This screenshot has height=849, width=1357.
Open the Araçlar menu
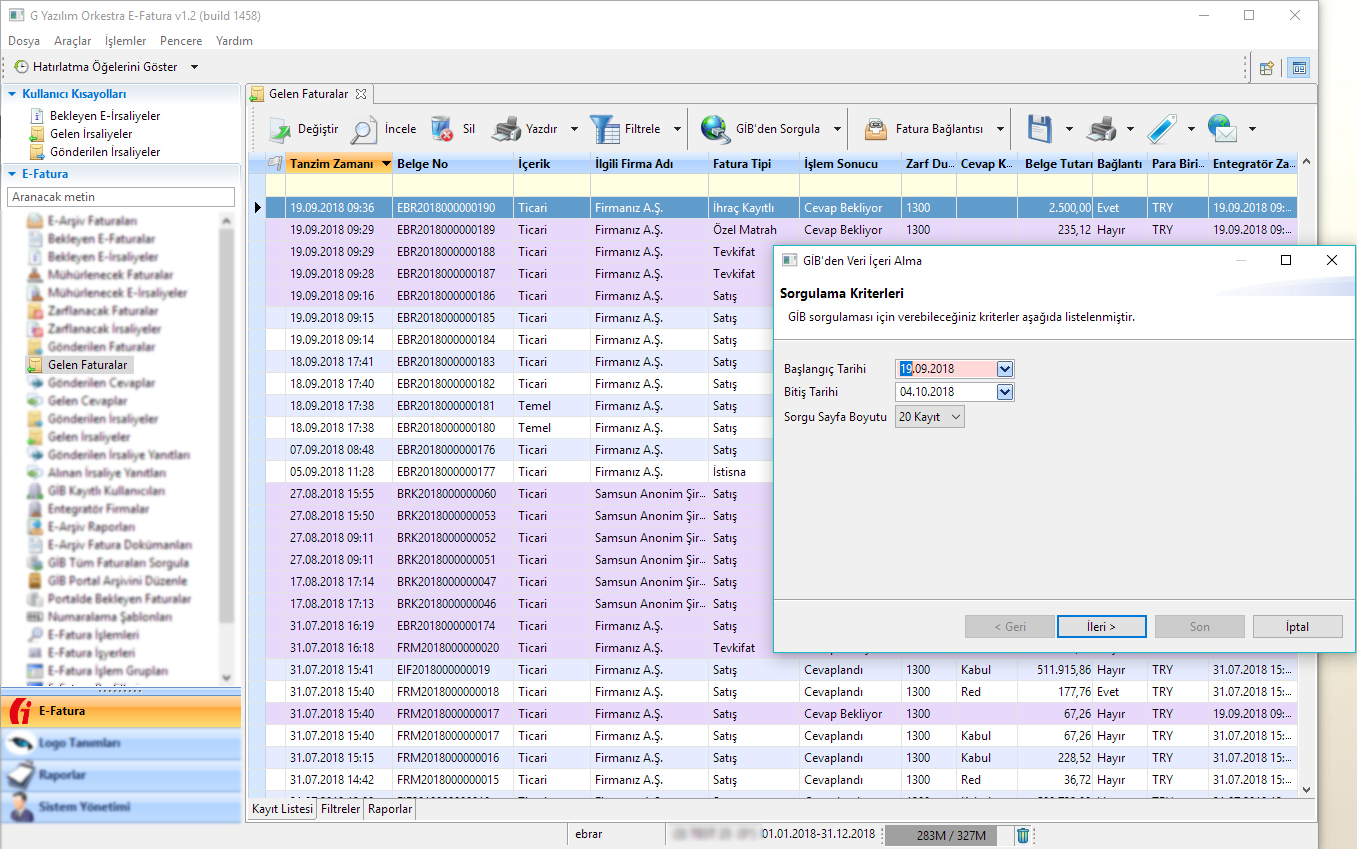[72, 41]
